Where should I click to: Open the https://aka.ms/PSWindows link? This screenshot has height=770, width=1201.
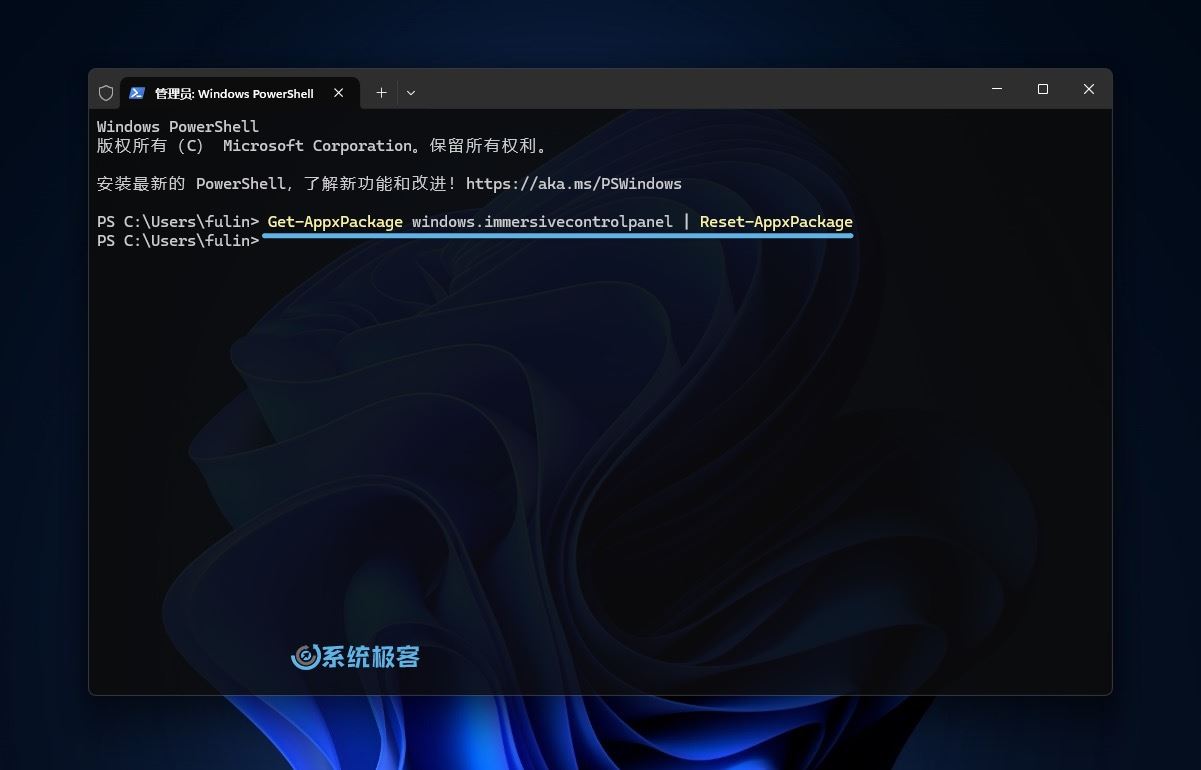573,184
